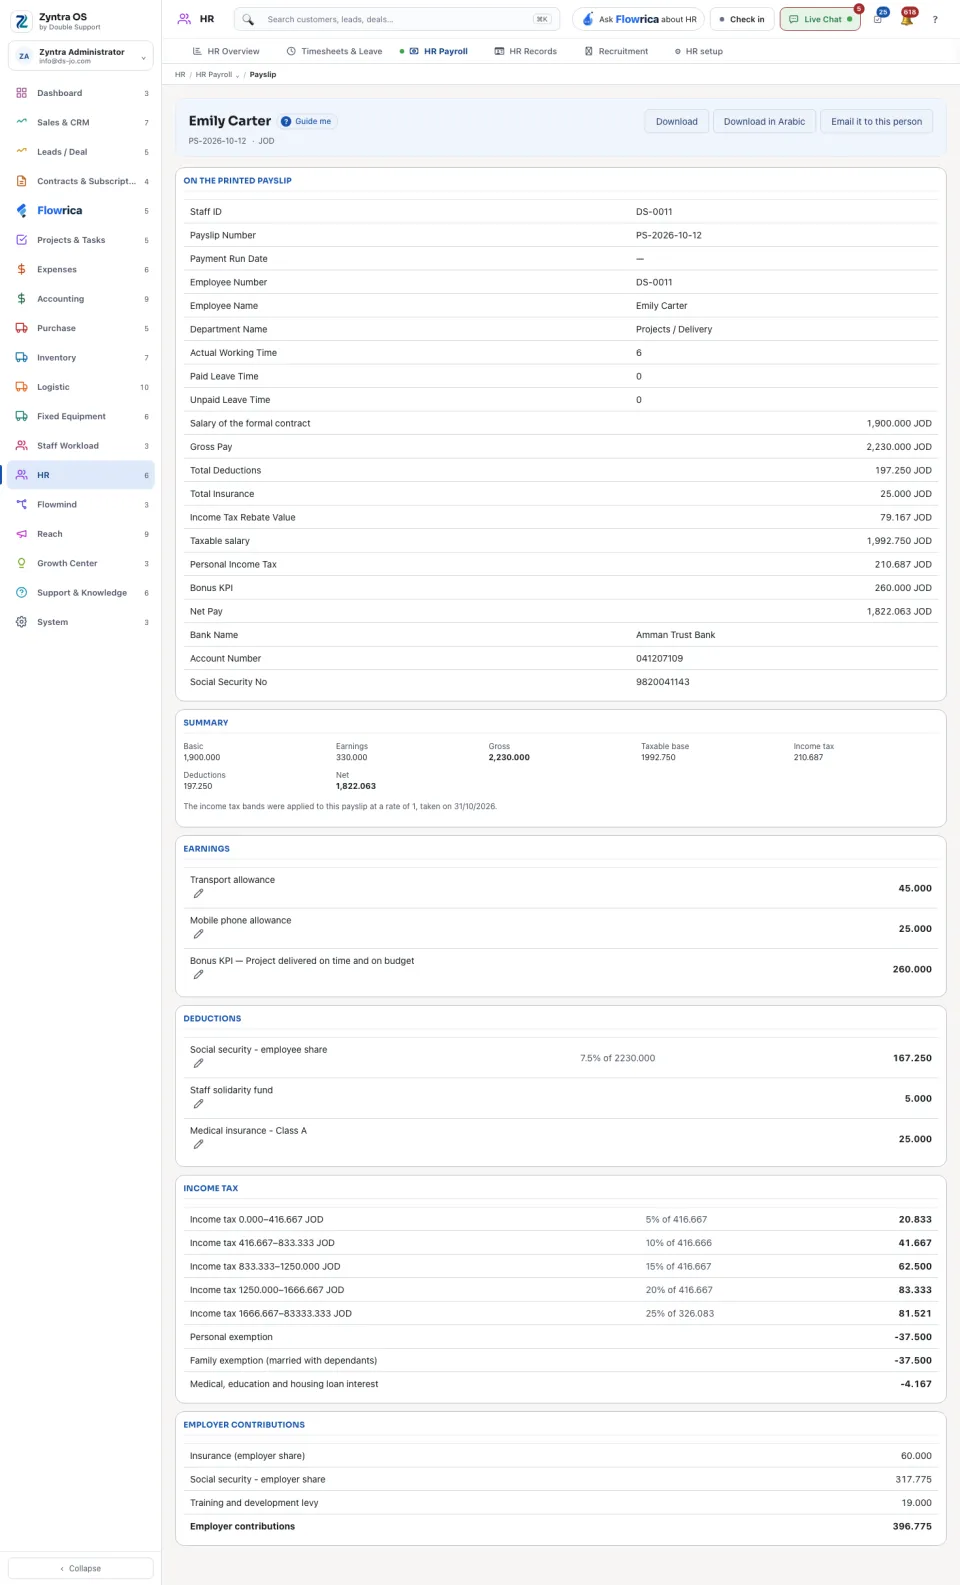This screenshot has width=960, height=1585.
Task: Edit Medical insurance Class A pencil
Action: pyautogui.click(x=198, y=1144)
